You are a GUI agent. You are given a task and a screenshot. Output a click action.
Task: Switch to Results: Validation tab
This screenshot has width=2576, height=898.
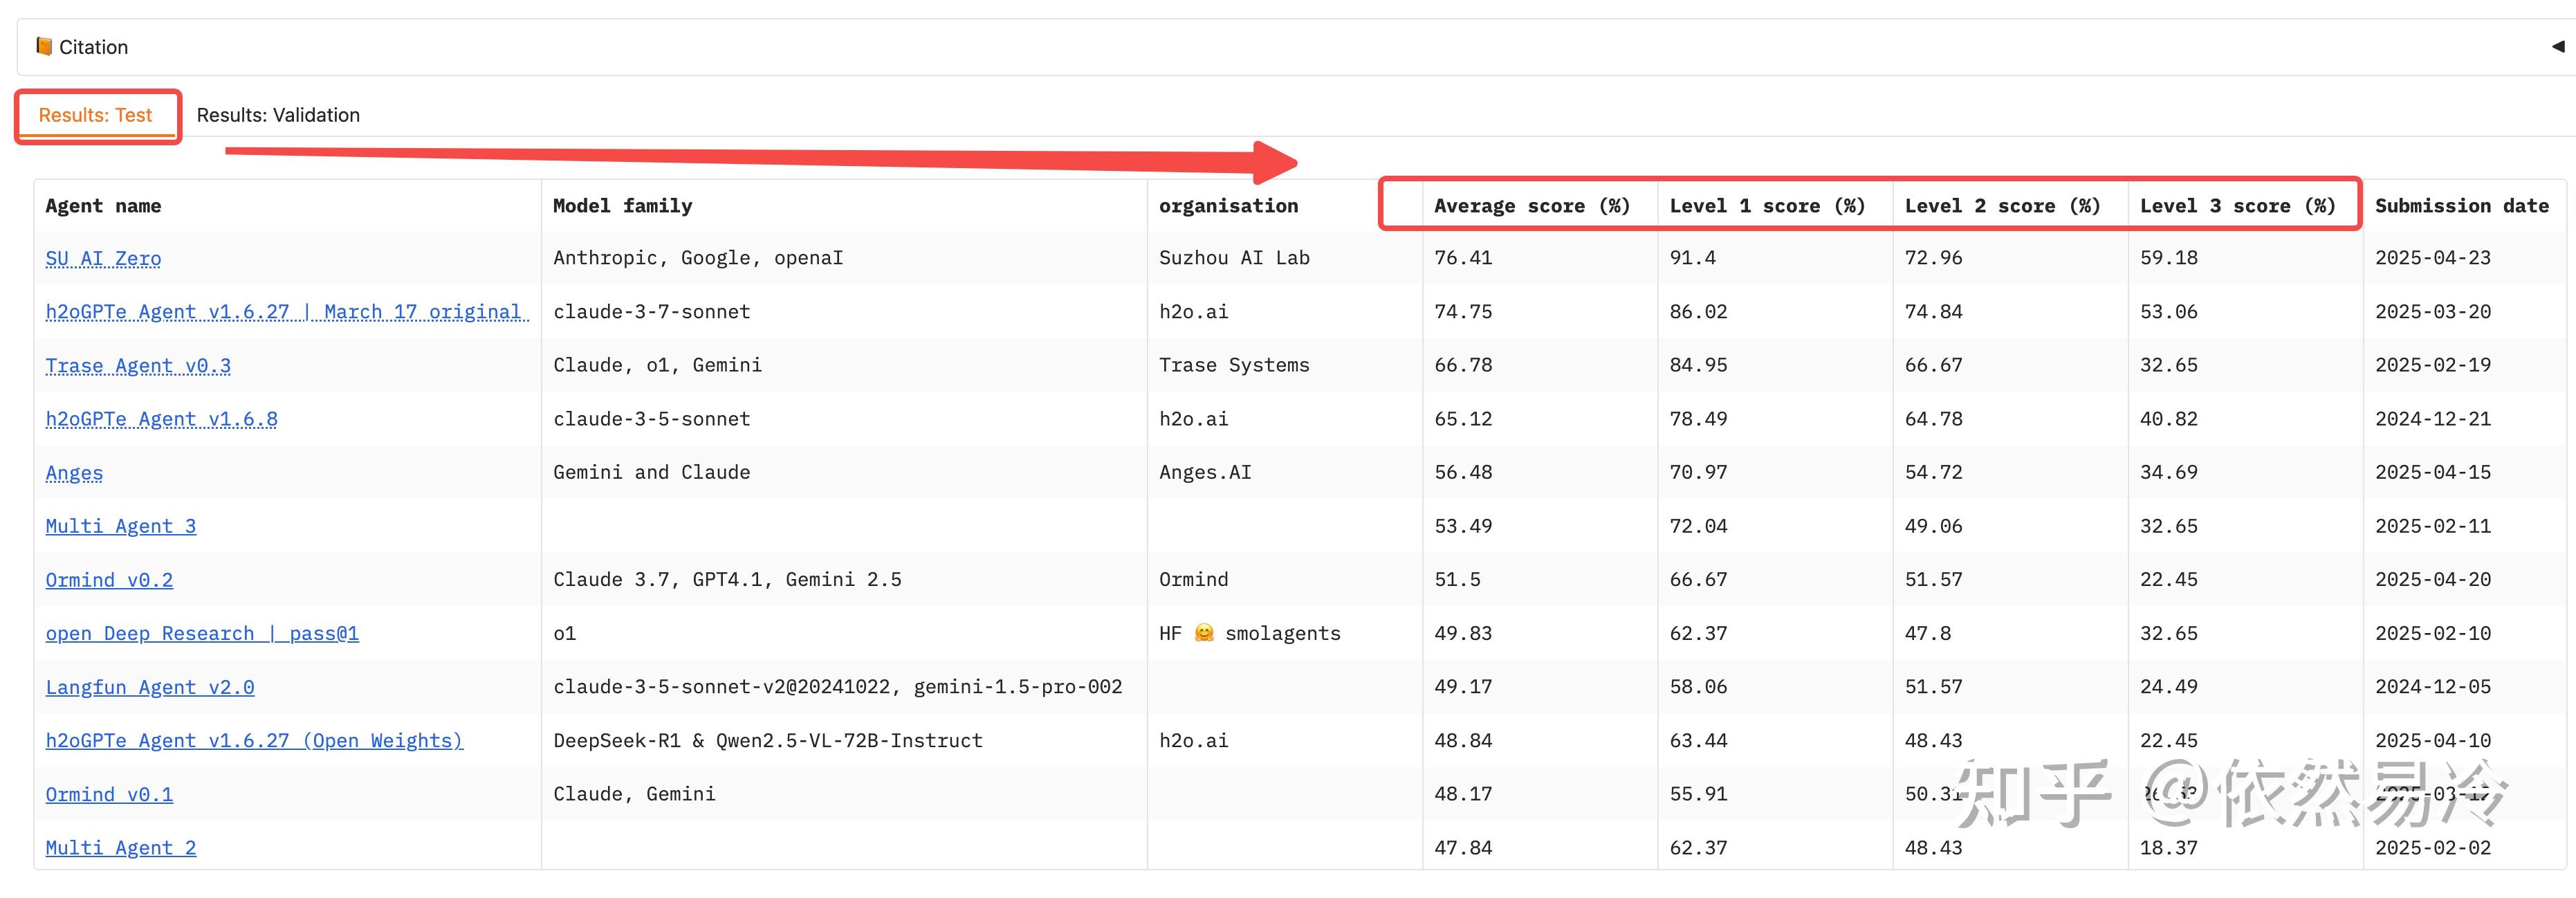(x=278, y=115)
